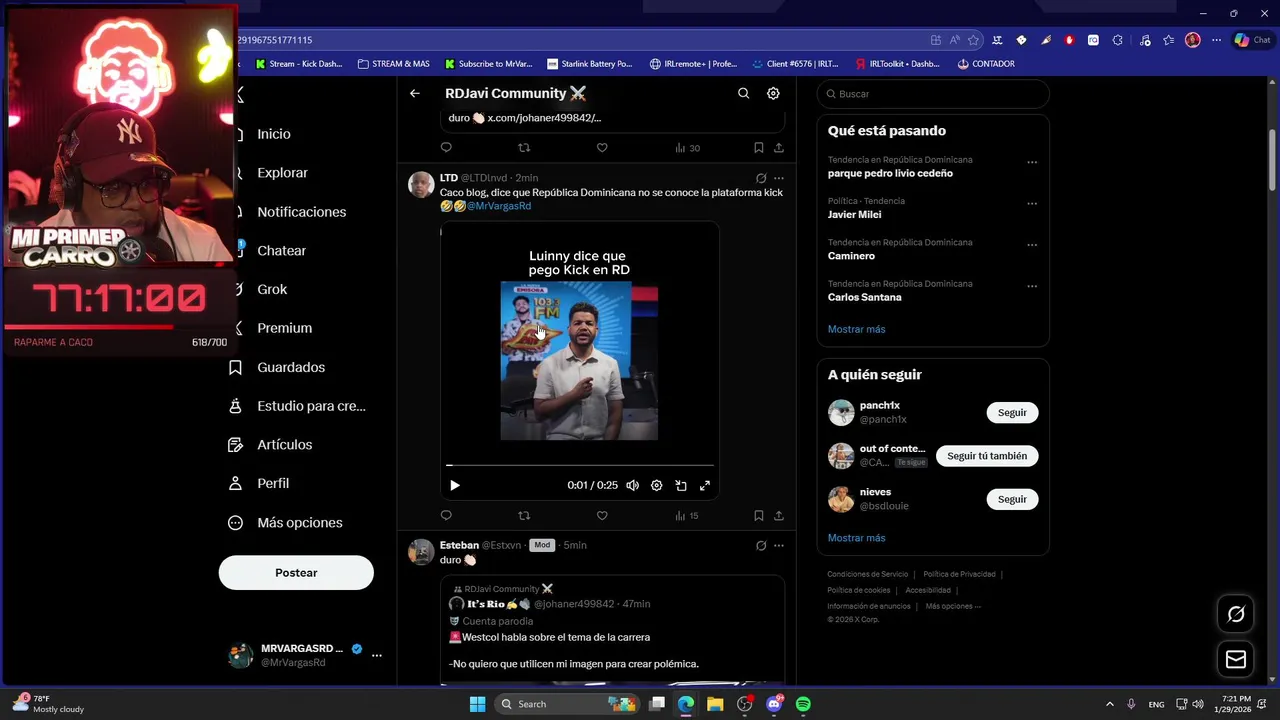Image resolution: width=1280 pixels, height=720 pixels.
Task: Open x.com/johaner499842 link
Action: [544, 118]
